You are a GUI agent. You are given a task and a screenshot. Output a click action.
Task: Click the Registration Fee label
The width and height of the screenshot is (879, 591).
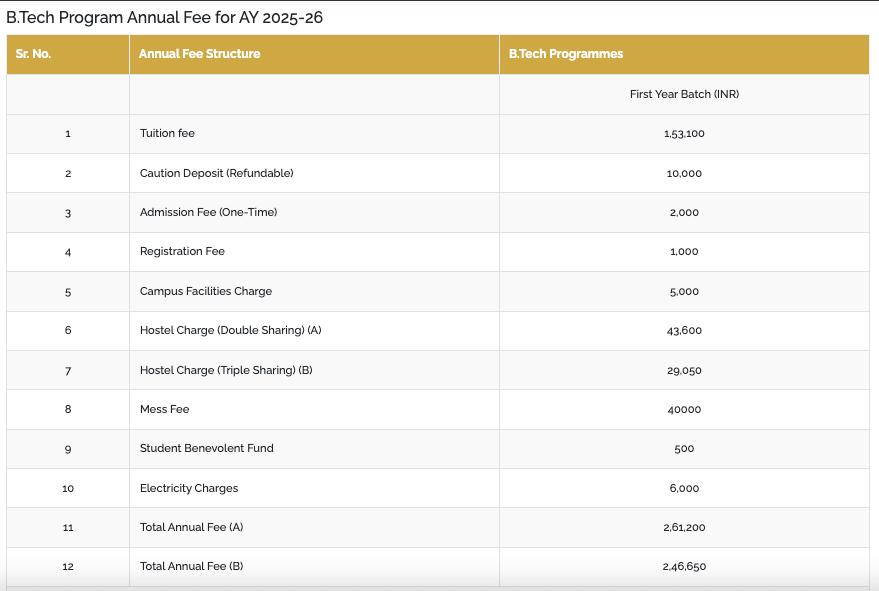click(182, 252)
